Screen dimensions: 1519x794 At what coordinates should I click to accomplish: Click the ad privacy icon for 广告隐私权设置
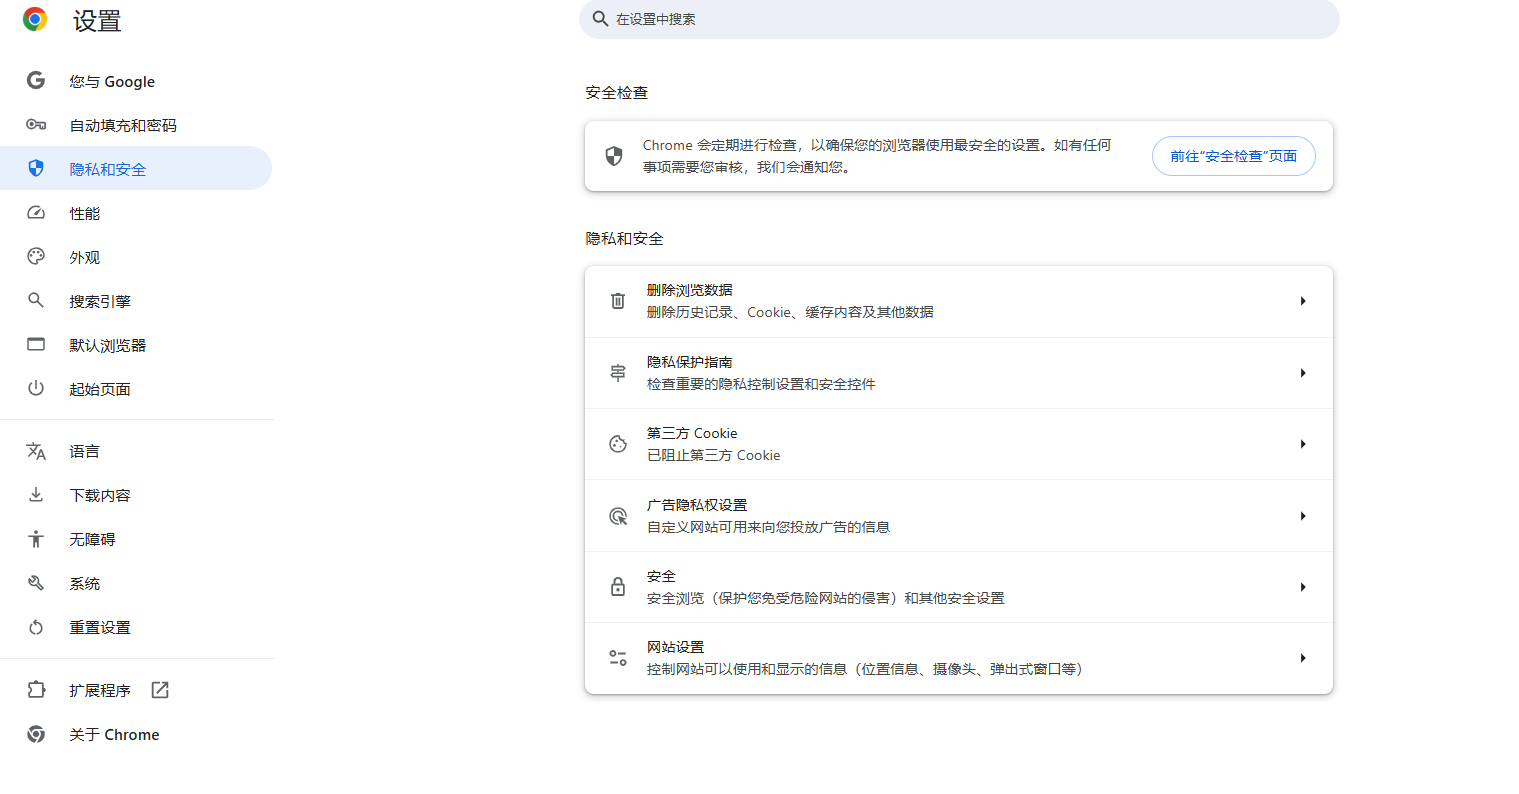(x=618, y=516)
